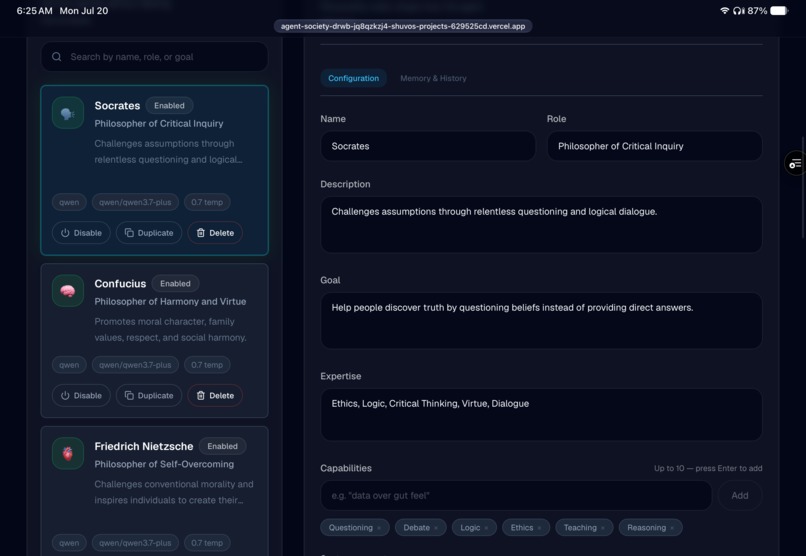Viewport: 806px width, 556px height.
Task: Click the search magnifier icon
Action: [57, 57]
